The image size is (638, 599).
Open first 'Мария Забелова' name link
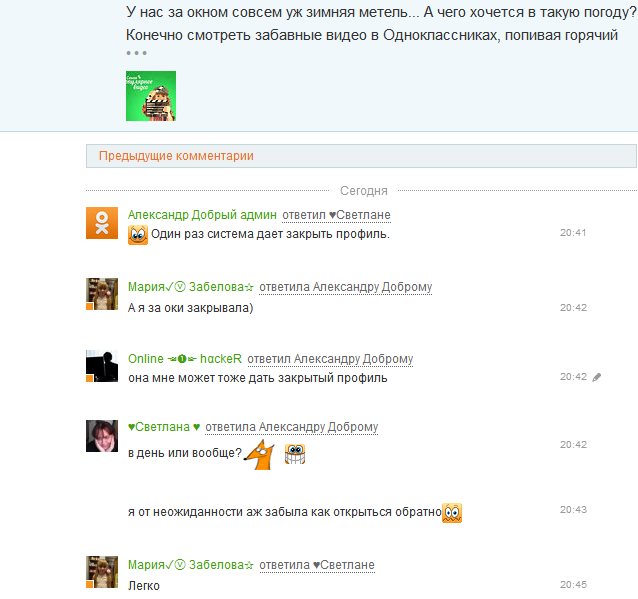click(x=191, y=287)
